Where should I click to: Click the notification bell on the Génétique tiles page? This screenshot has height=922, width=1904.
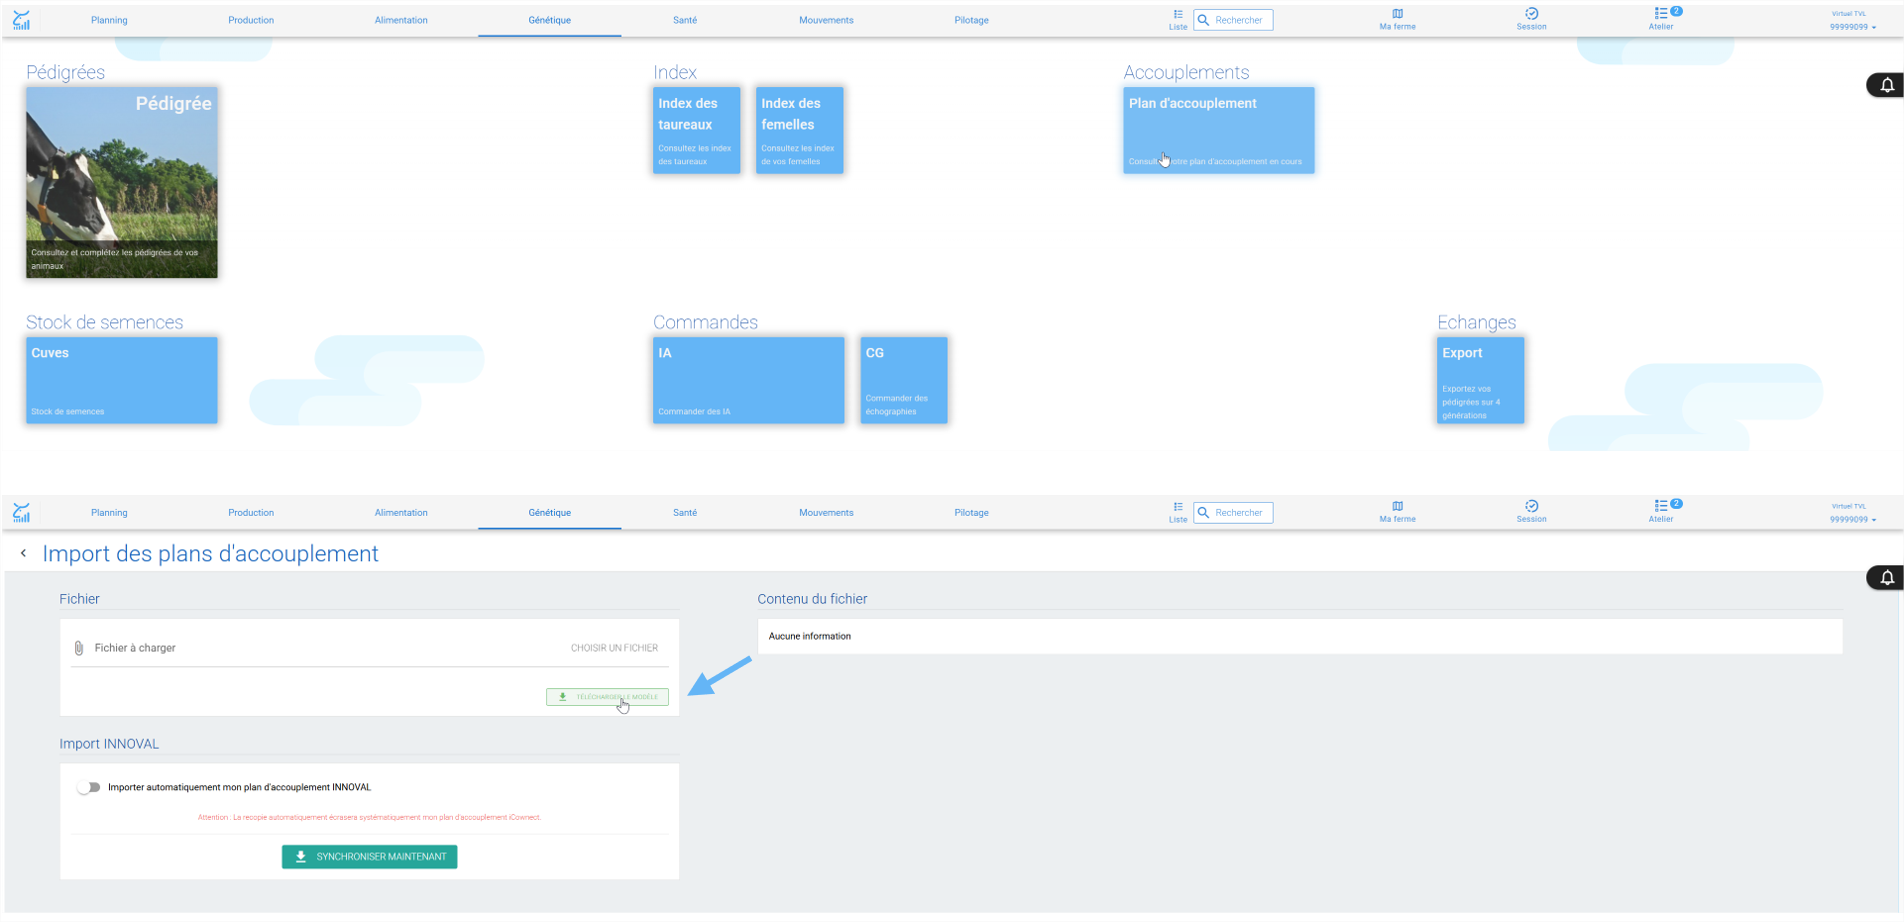1886,85
